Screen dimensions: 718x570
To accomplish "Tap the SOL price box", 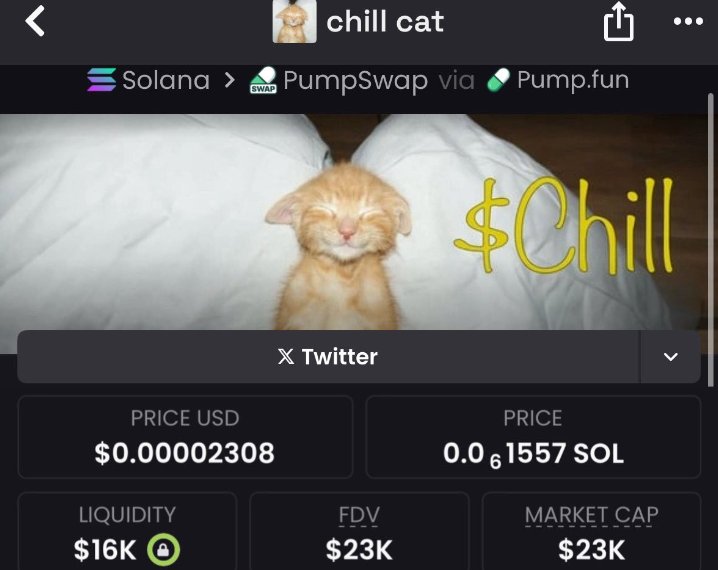I will [x=533, y=437].
